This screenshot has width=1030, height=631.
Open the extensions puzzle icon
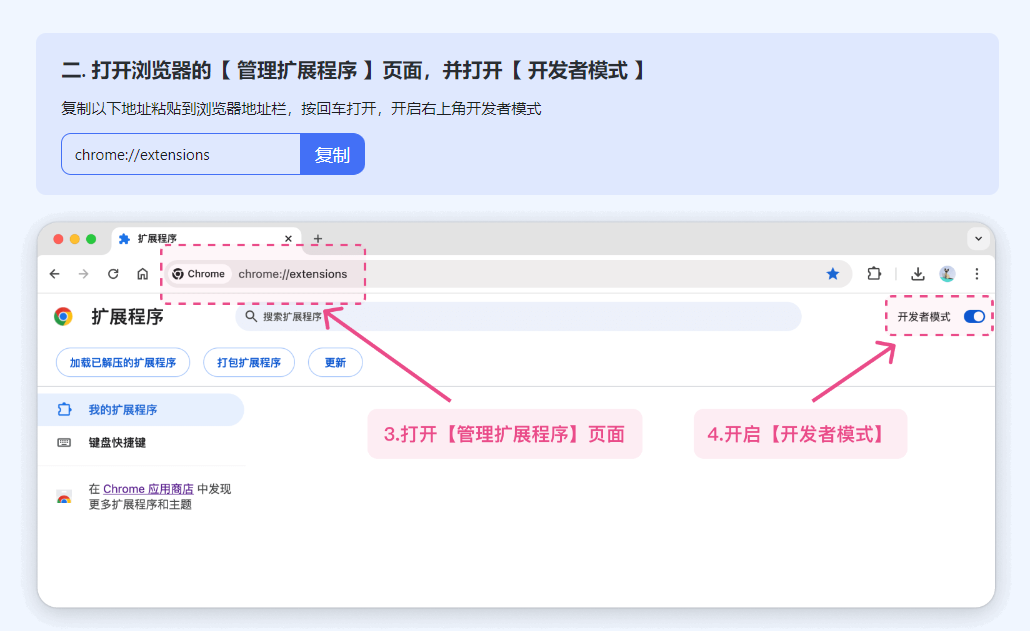coord(874,274)
